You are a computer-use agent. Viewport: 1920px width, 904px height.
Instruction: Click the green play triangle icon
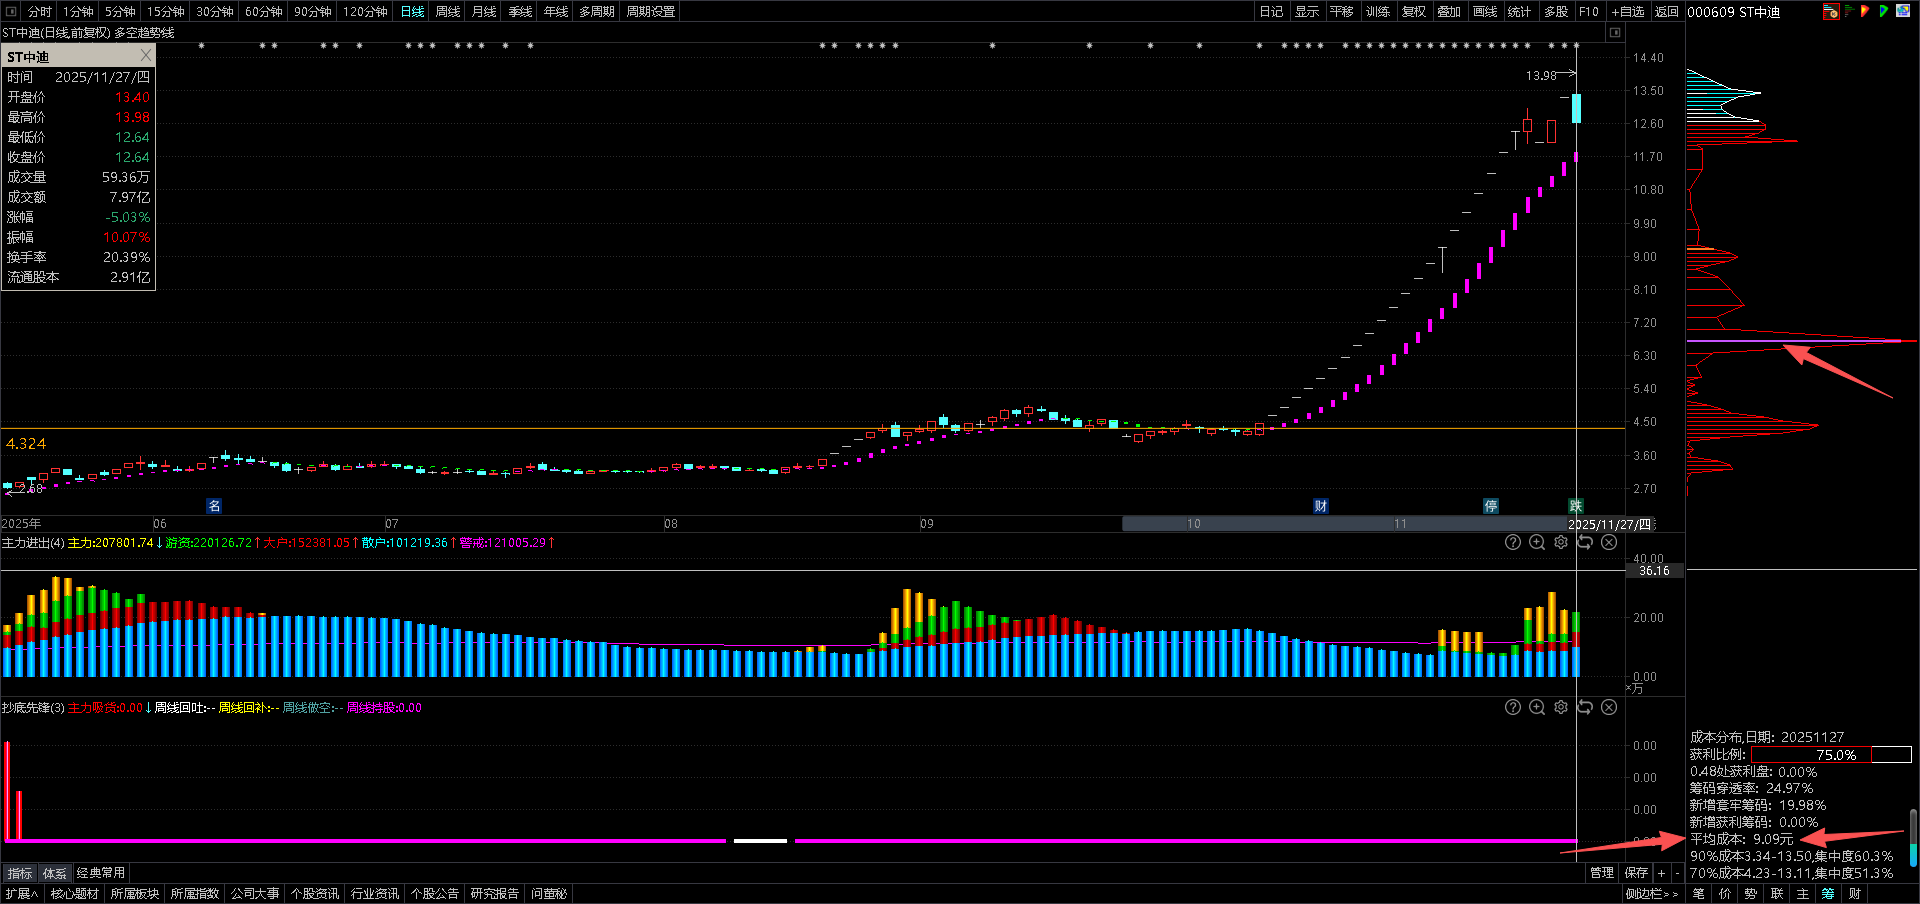[1884, 12]
